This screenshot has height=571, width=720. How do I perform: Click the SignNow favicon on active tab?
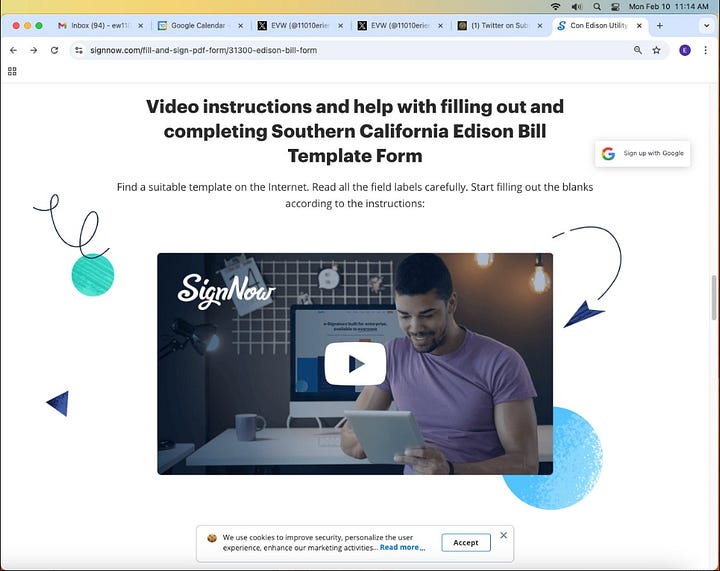(561, 26)
